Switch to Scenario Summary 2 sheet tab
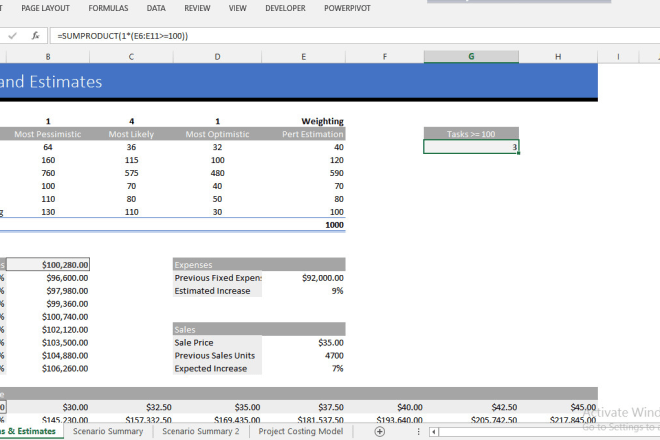The image size is (660, 440). 200,431
